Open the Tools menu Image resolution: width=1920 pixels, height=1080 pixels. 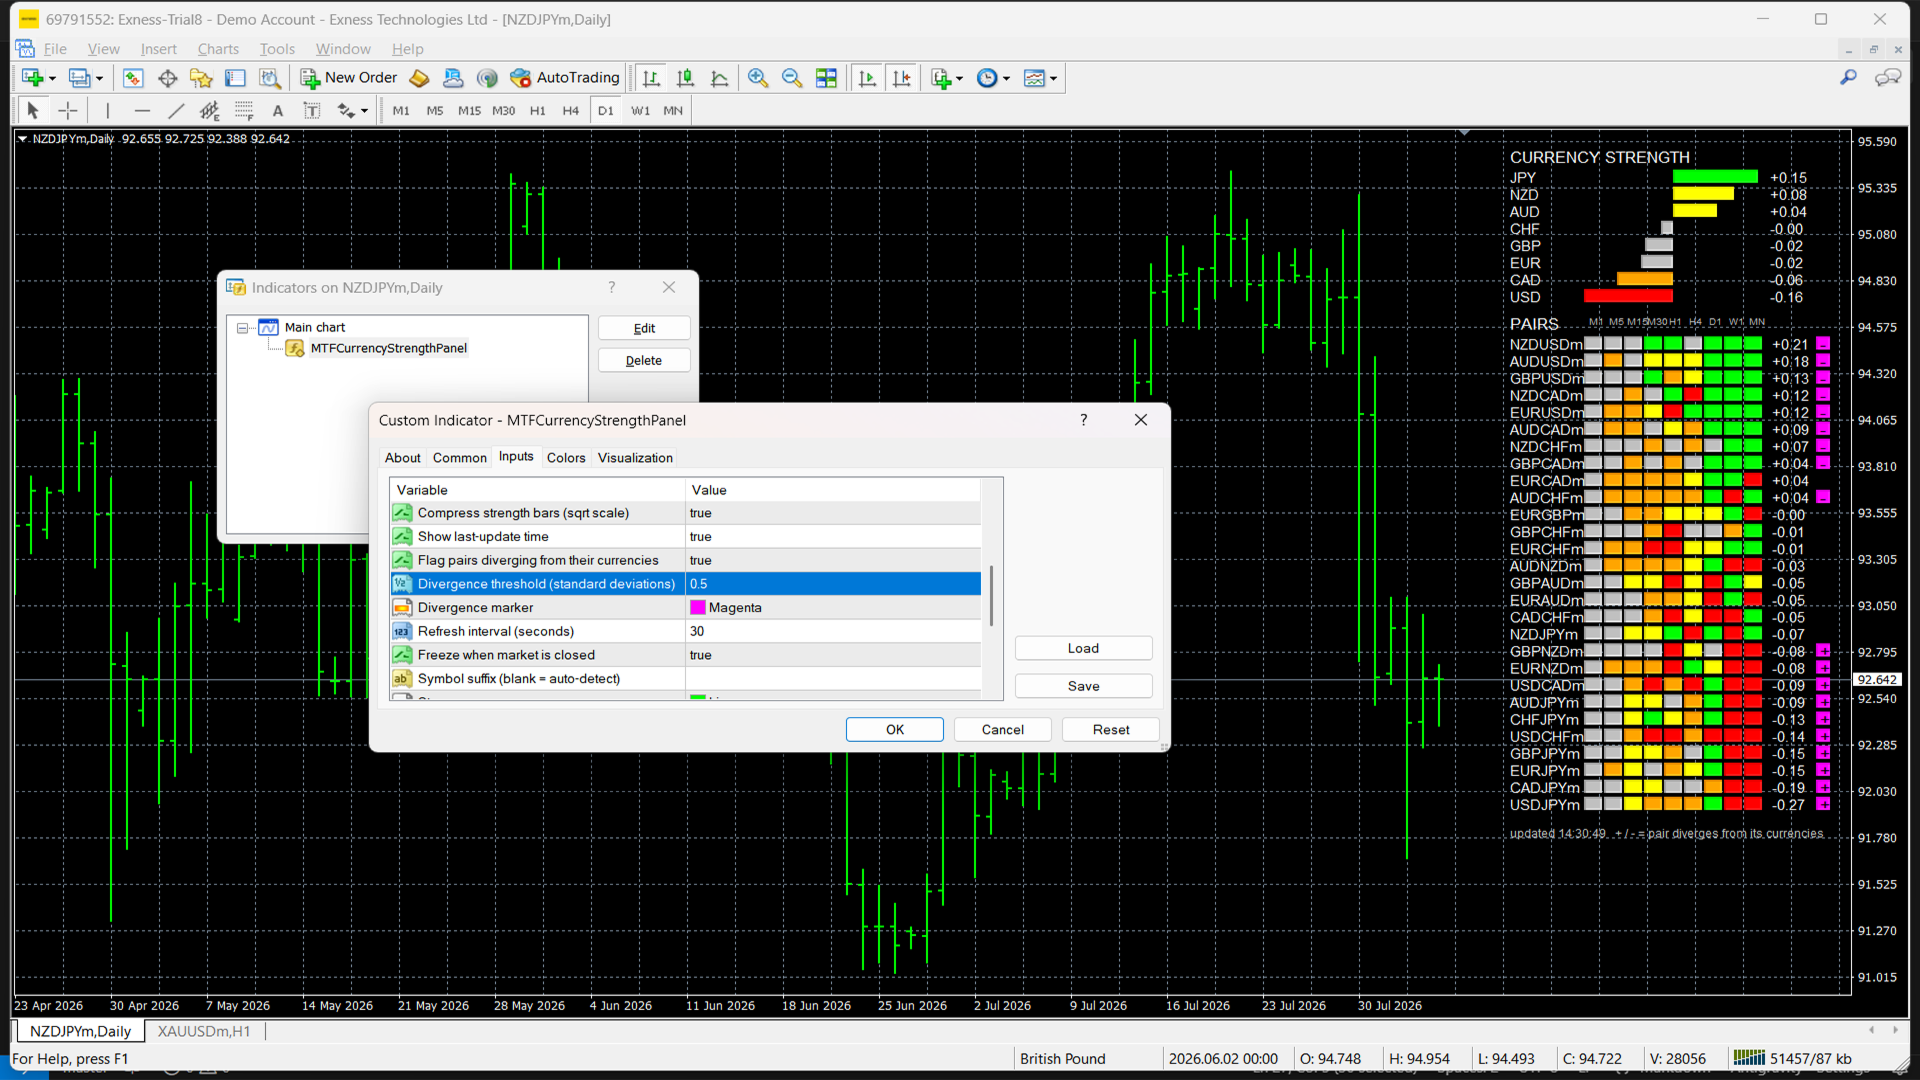[x=277, y=49]
